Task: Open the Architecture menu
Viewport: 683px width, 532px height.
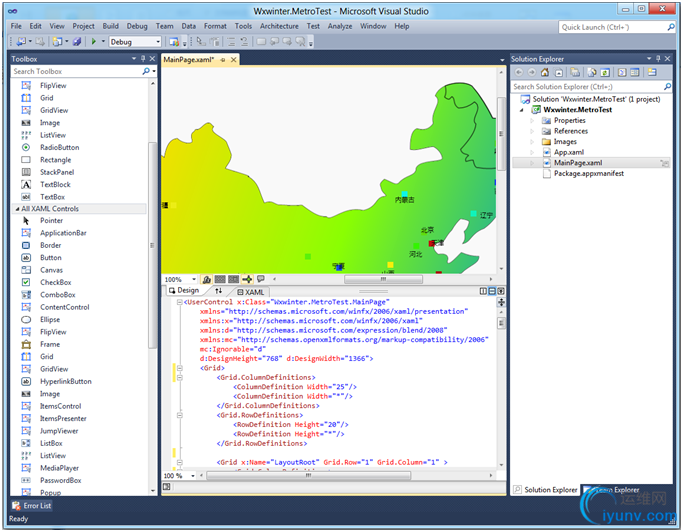Action: click(279, 26)
